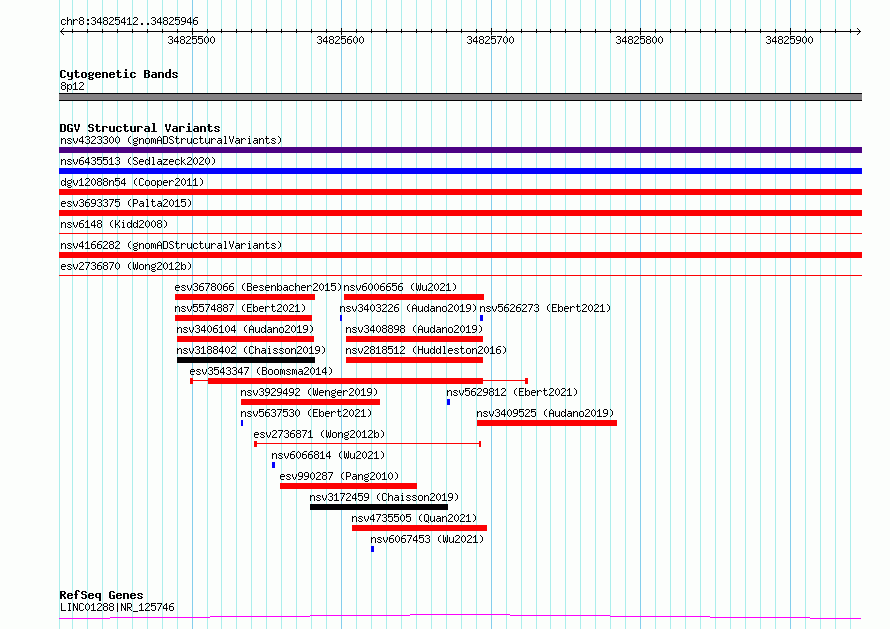Click the esv2736870 Wong2012b label
This screenshot has width=890, height=629.
pos(126,266)
